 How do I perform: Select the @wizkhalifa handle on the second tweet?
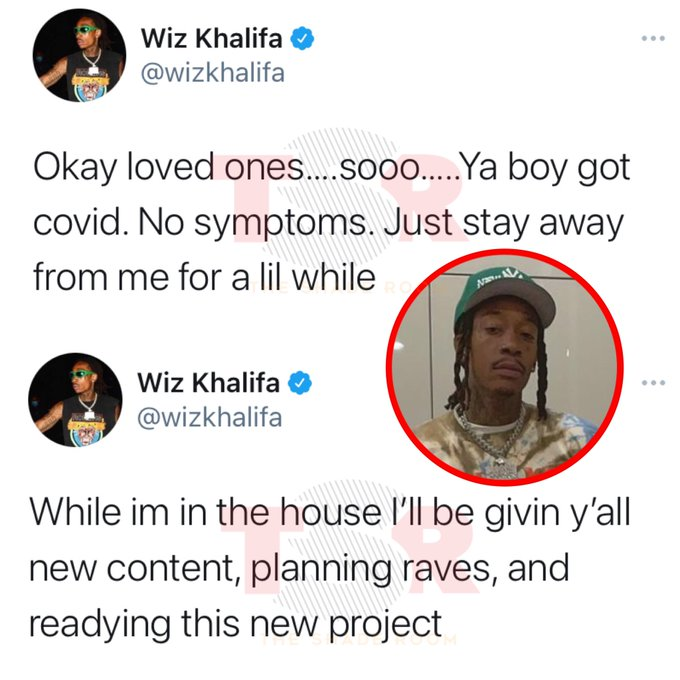tap(210, 418)
